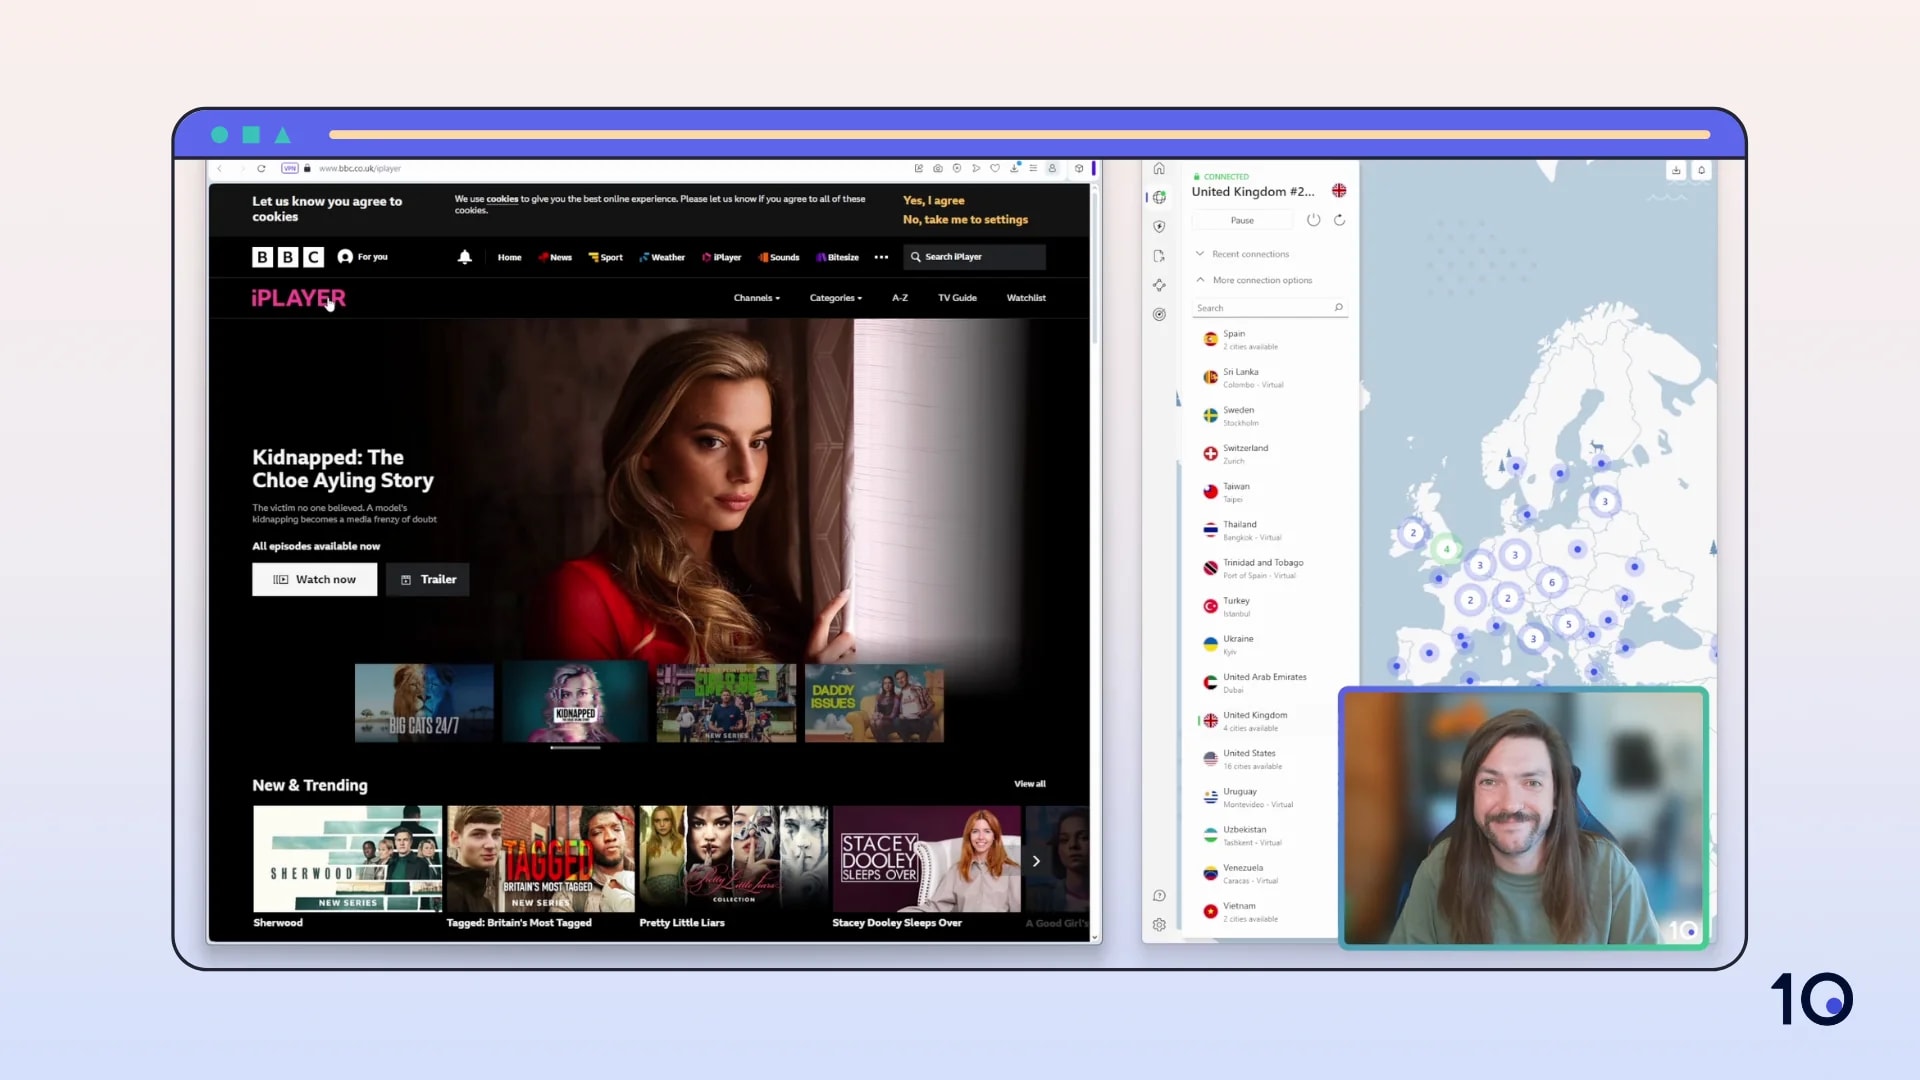Open BBC Weather section
The width and height of the screenshot is (1920, 1080).
pyautogui.click(x=662, y=257)
